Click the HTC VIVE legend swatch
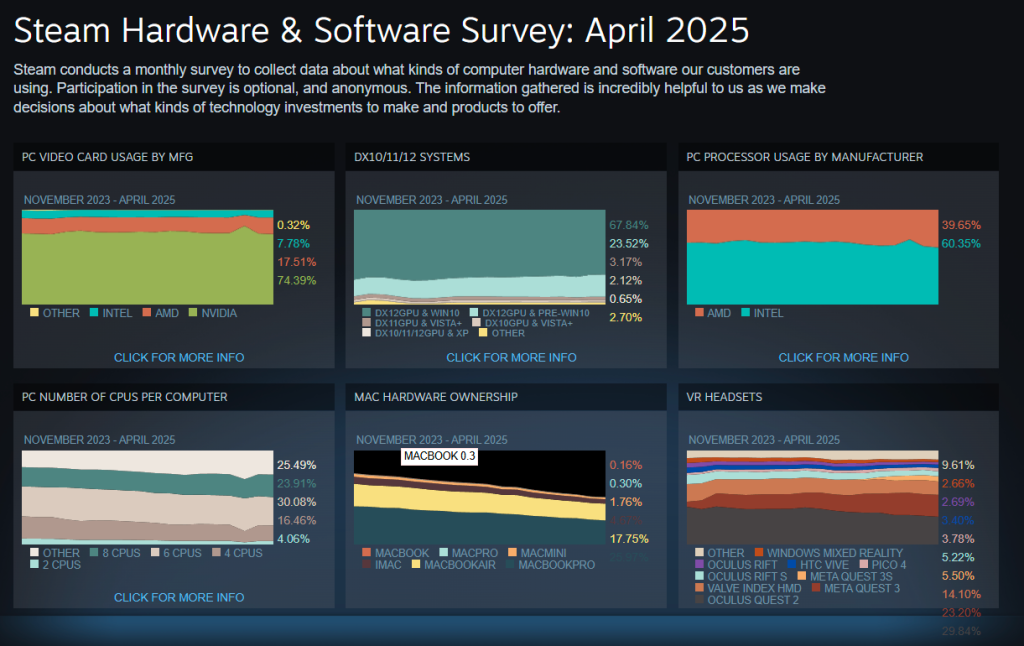Viewport: 1024px width, 646px height. tap(792, 564)
